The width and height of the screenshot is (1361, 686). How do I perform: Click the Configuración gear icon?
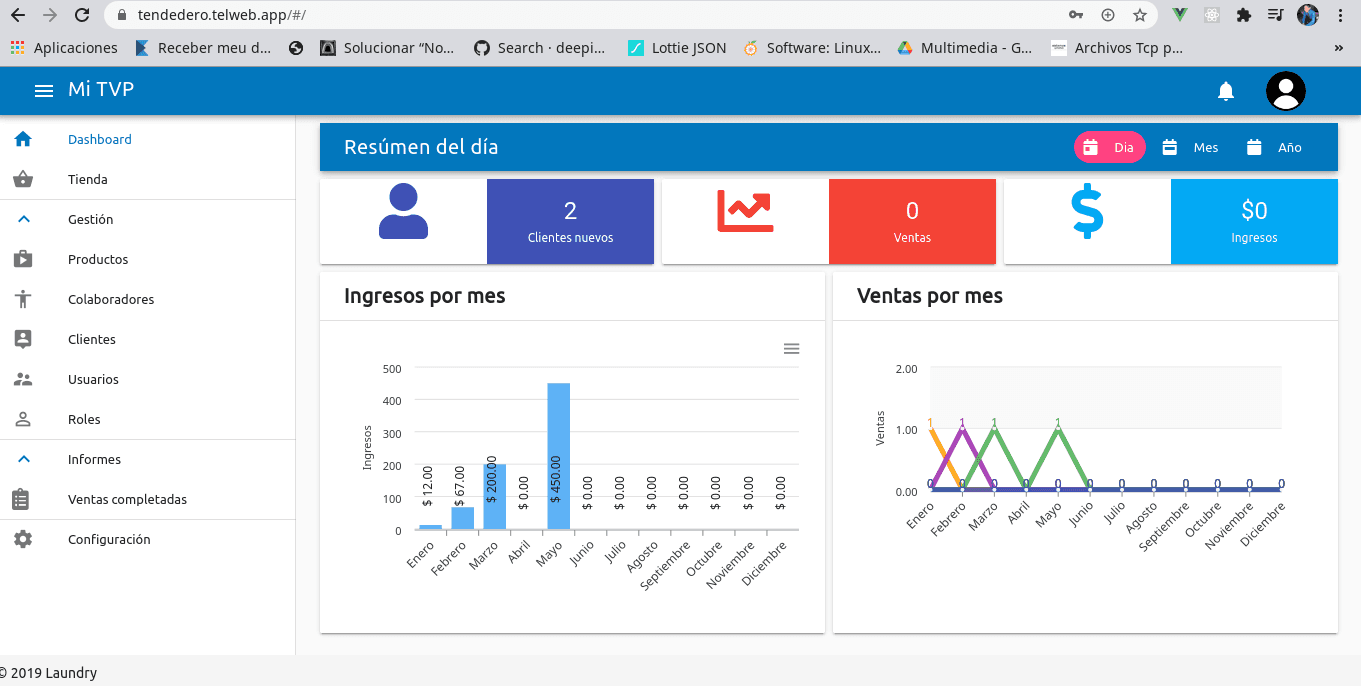[x=23, y=539]
